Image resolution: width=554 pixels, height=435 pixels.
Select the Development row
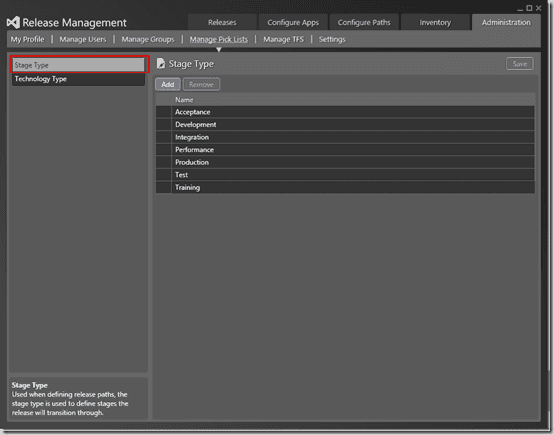pos(345,124)
